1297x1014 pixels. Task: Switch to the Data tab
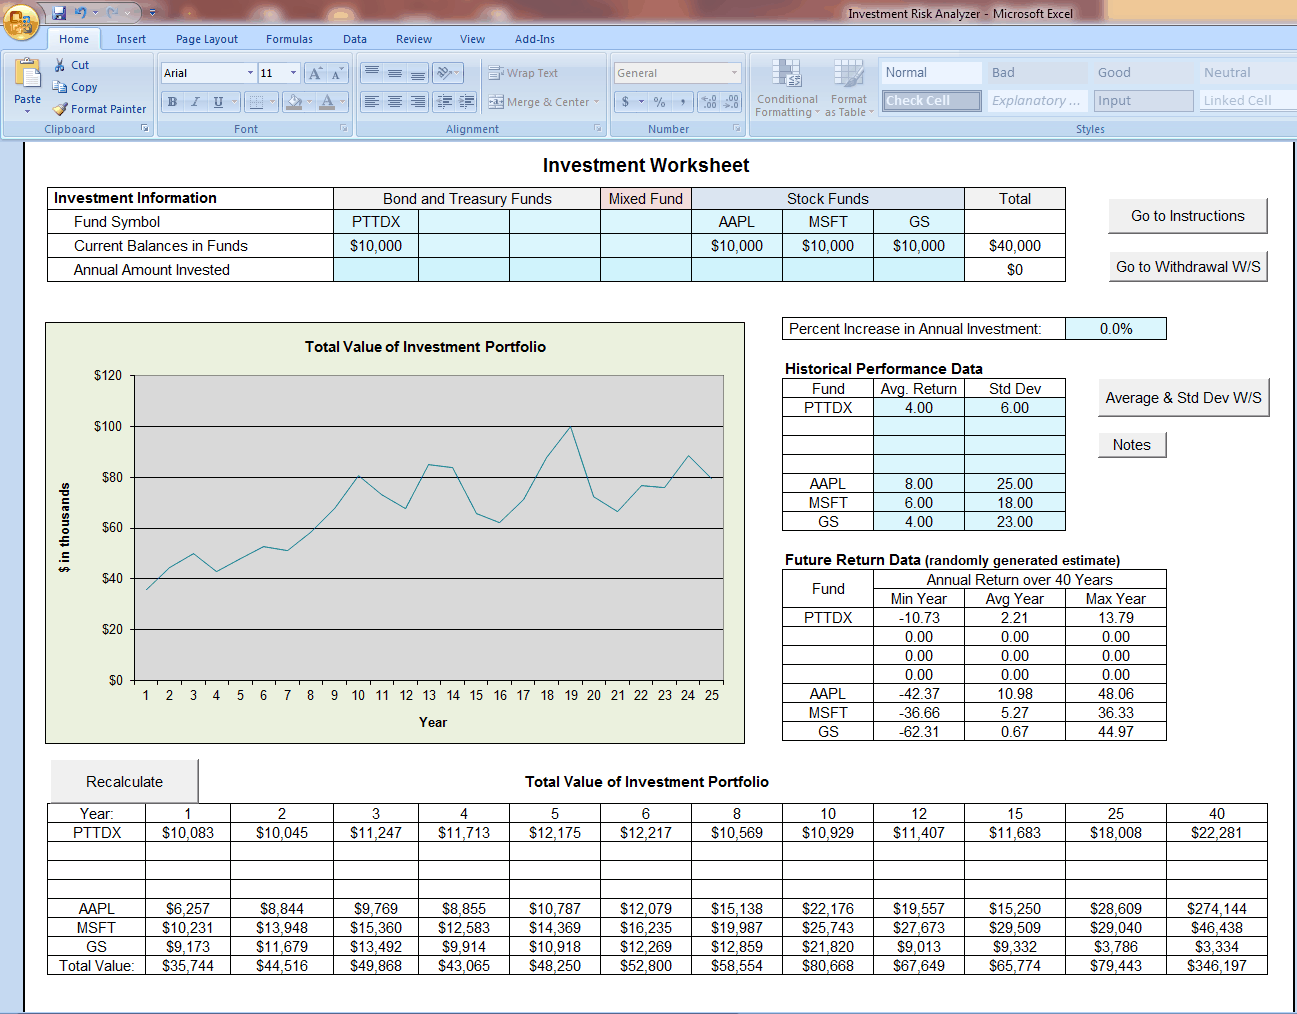(x=355, y=39)
